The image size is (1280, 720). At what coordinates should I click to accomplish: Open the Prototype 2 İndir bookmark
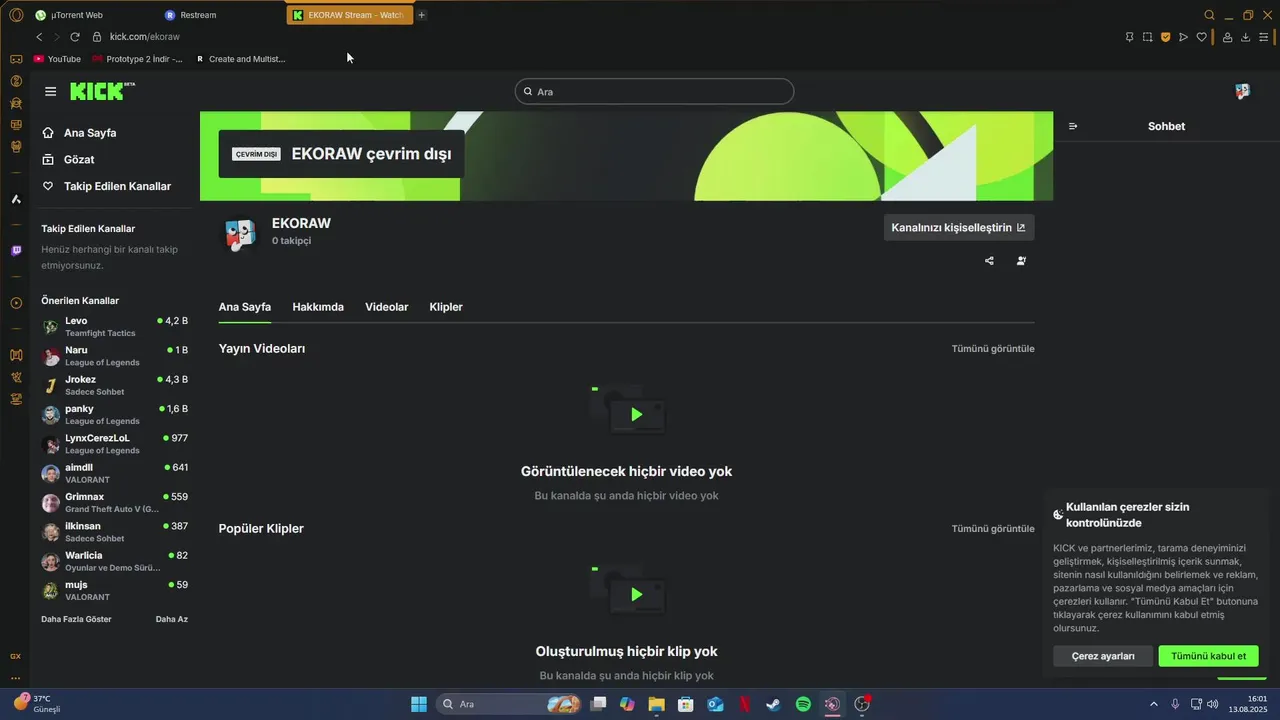point(138,59)
